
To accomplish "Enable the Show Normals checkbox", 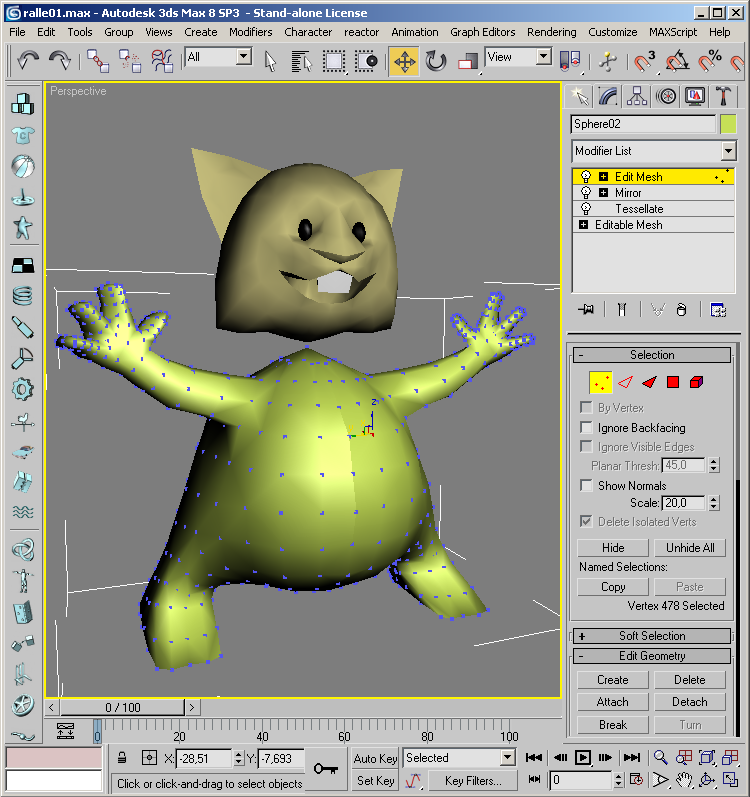I will click(x=587, y=486).
